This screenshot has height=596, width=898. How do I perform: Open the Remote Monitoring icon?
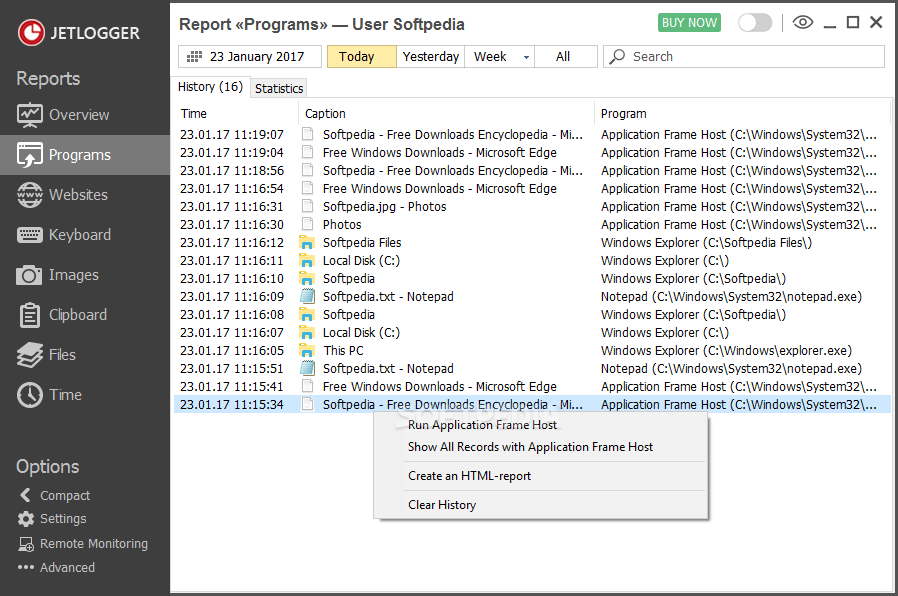pos(26,544)
